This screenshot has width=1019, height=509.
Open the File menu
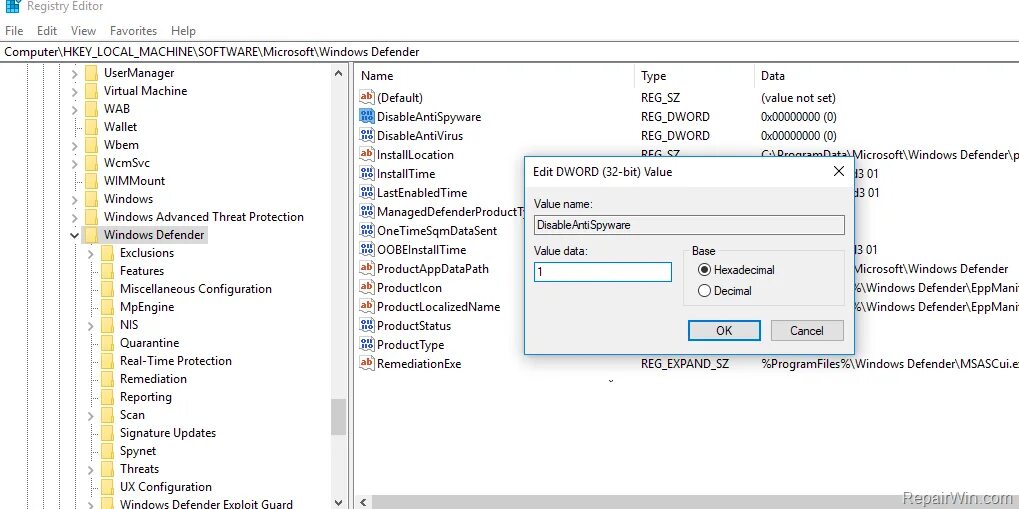coord(14,31)
